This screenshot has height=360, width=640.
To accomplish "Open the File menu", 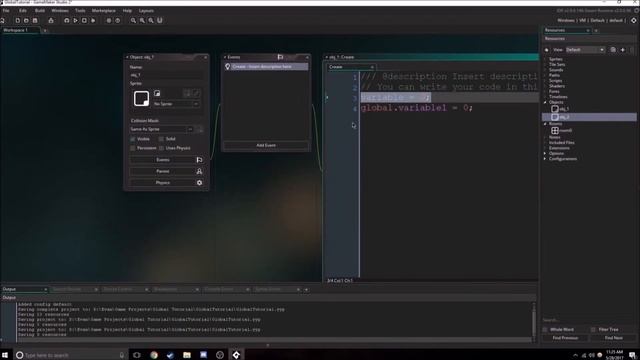I will pos(6,11).
